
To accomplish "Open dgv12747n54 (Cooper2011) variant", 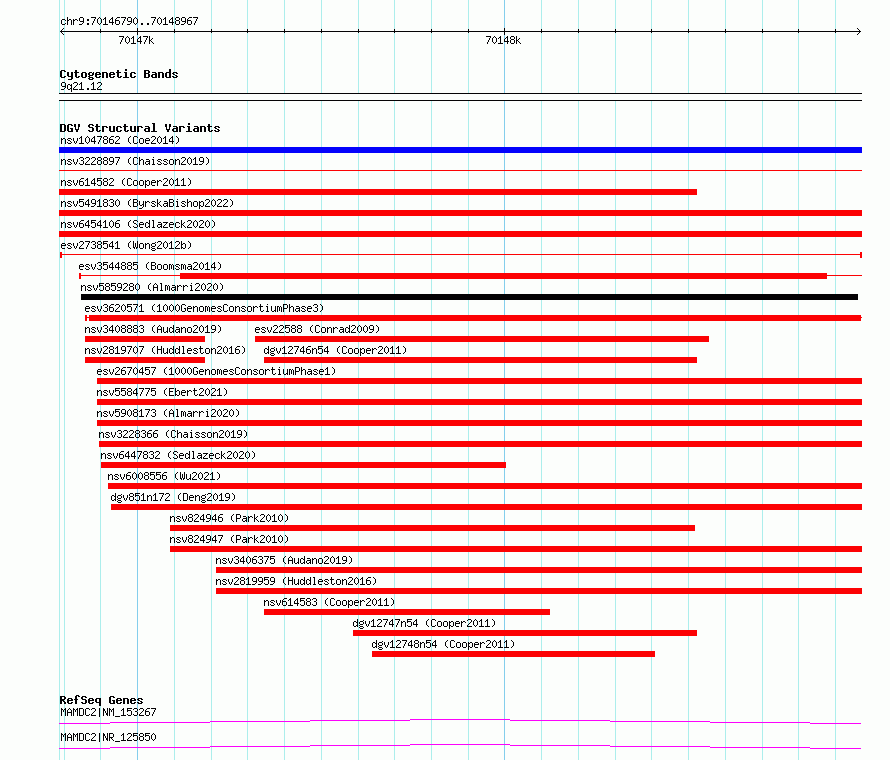I will [x=424, y=623].
